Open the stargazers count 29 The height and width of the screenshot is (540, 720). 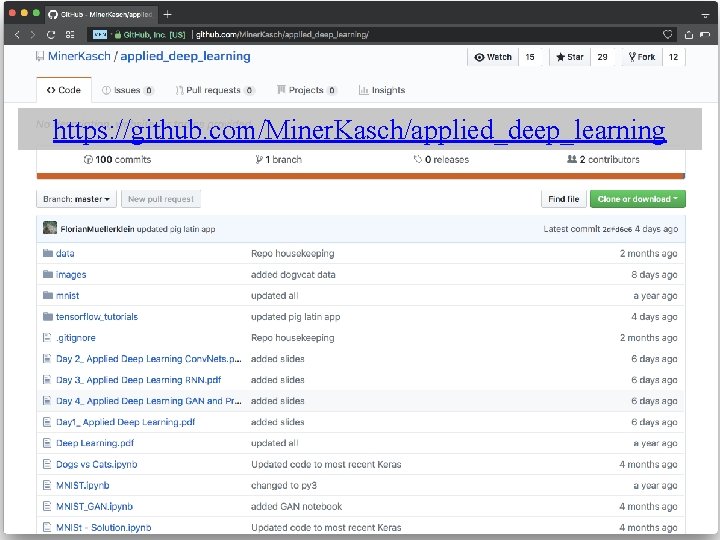[602, 57]
